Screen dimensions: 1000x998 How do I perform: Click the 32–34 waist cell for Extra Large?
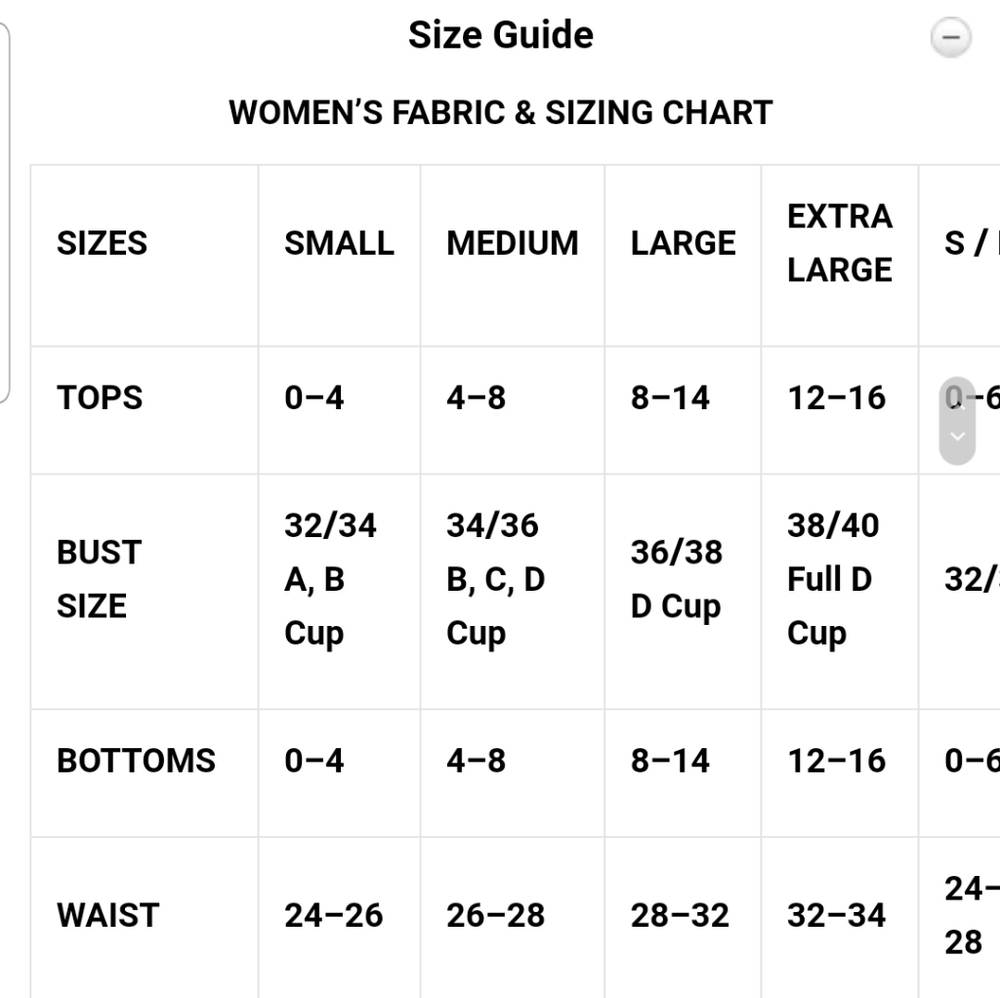pos(837,915)
